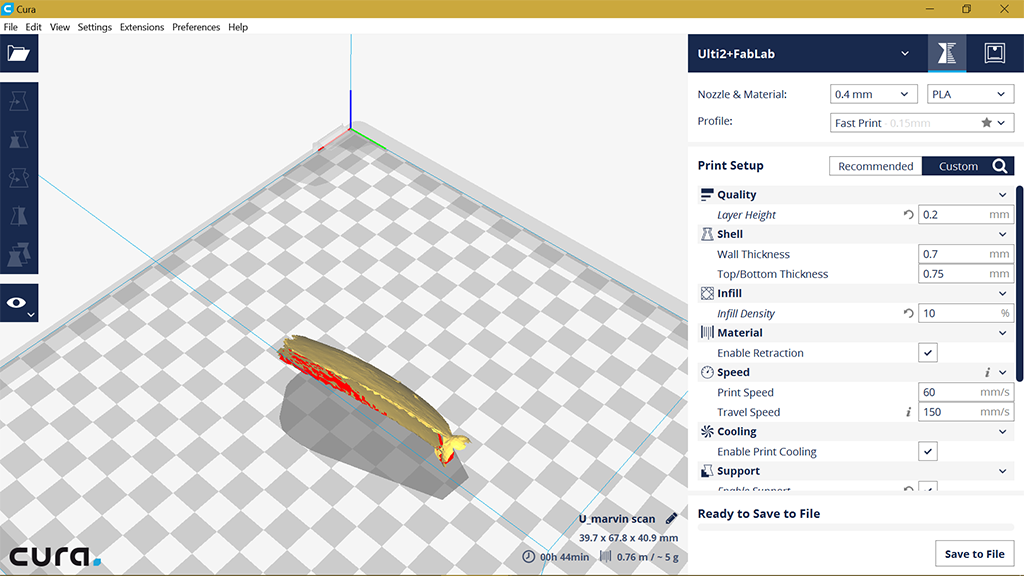Viewport: 1024px width, 576px height.
Task: Click the Shell section icon
Action: pyautogui.click(x=707, y=234)
